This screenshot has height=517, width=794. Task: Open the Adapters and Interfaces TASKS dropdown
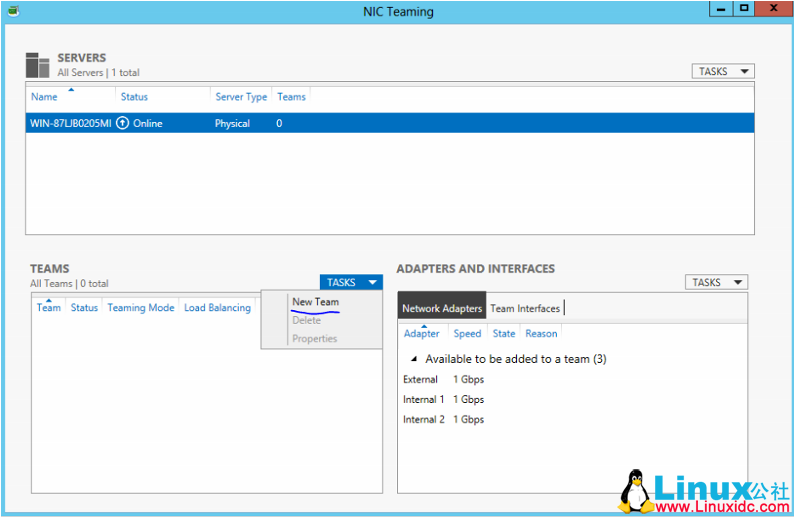pos(716,282)
